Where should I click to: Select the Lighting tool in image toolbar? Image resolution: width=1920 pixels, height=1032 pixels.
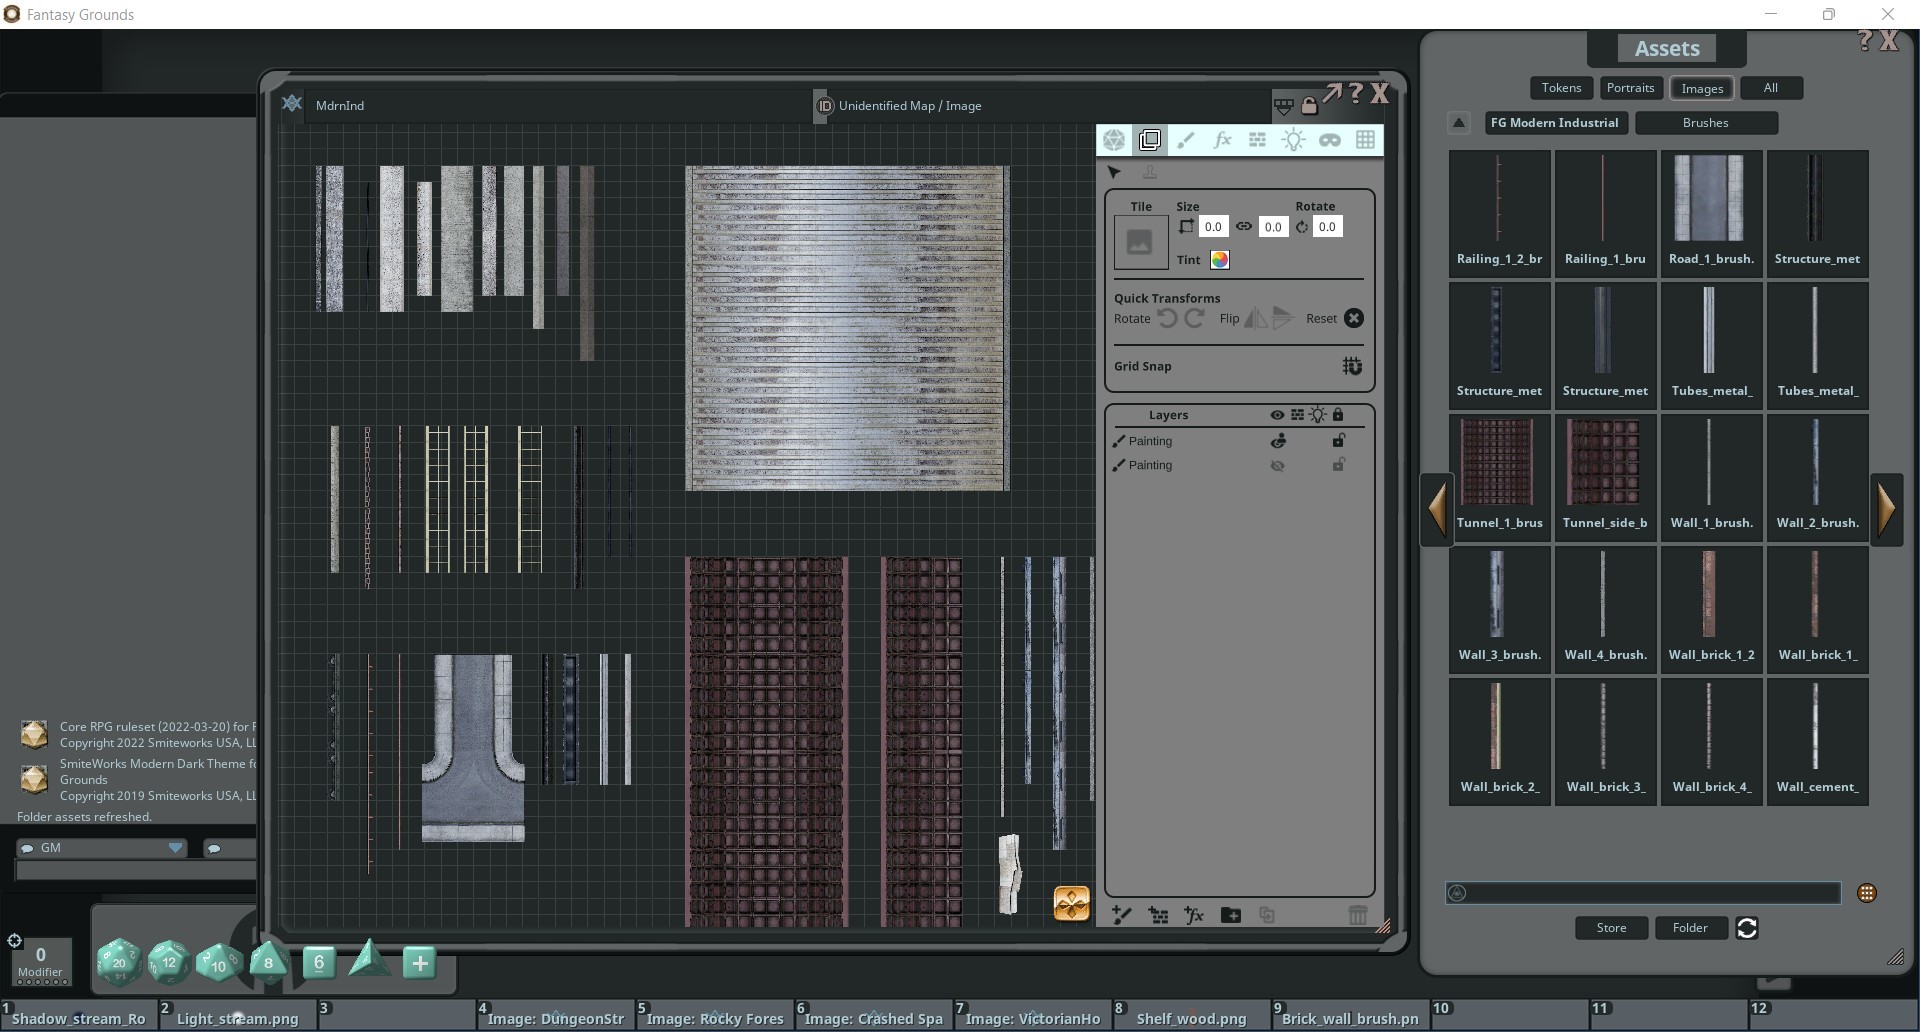pyautogui.click(x=1294, y=140)
